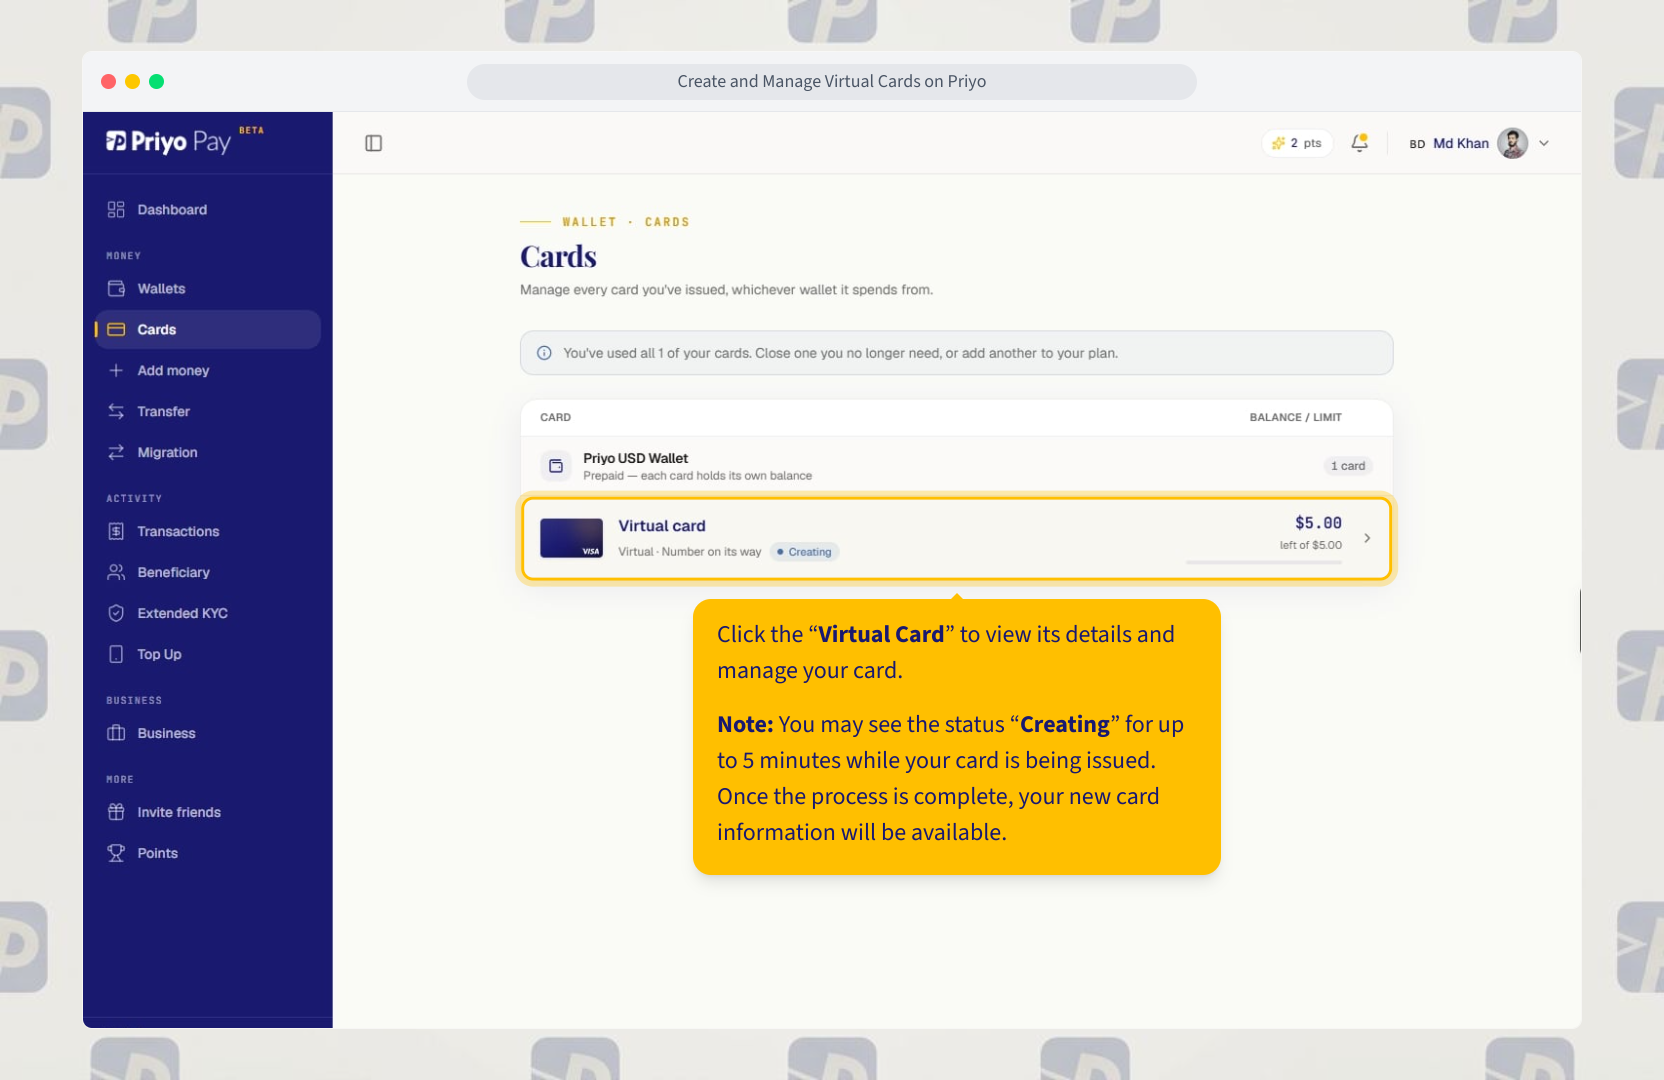
Task: Click the Beneficiary people icon
Action: 116,572
